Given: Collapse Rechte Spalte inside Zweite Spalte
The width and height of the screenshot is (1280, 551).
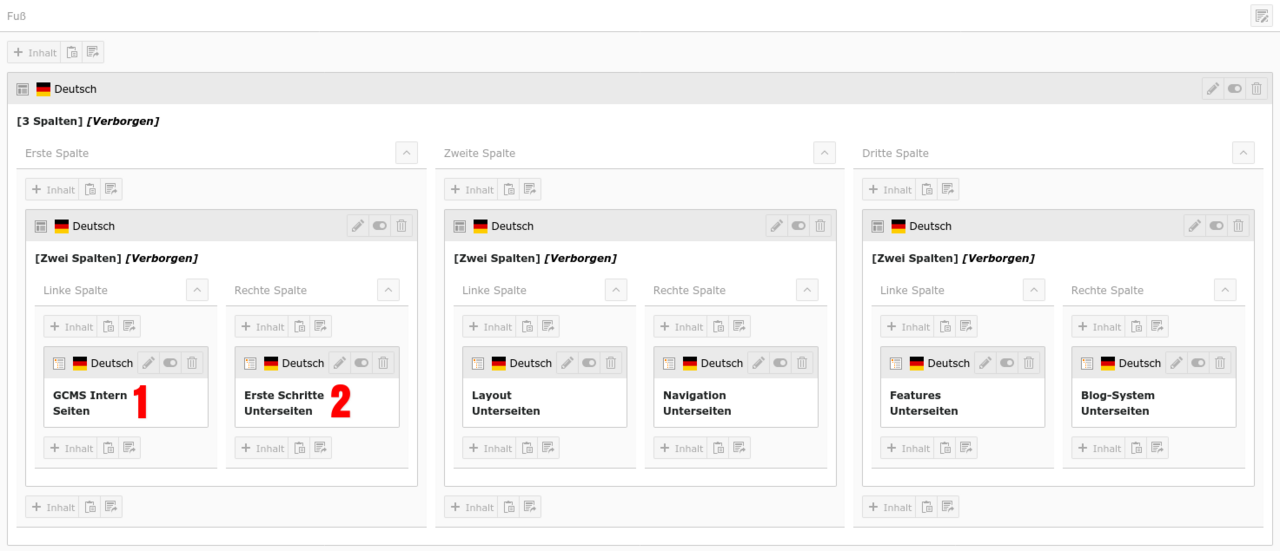Looking at the screenshot, I should point(807,290).
